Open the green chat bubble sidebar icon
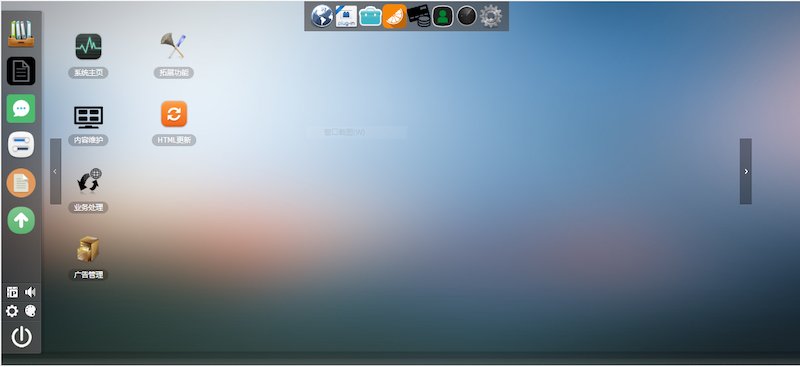This screenshot has width=800, height=367. 21,108
